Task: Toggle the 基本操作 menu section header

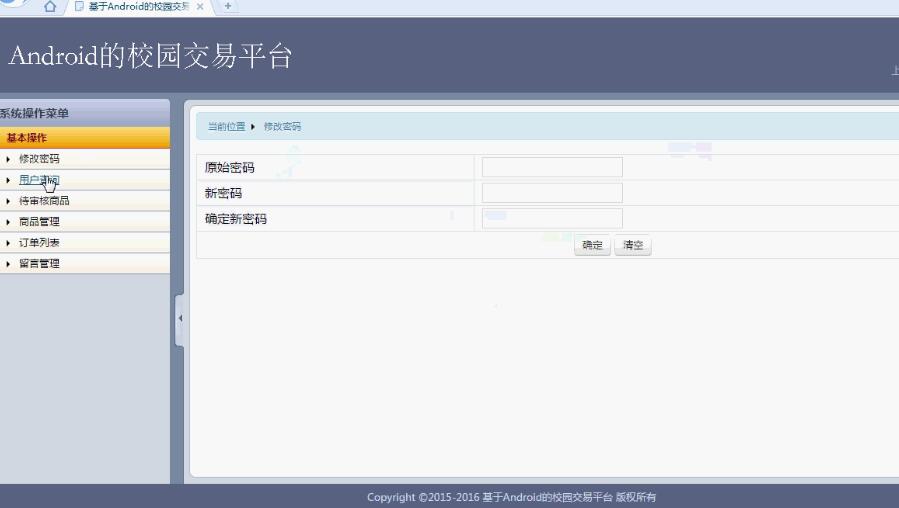Action: (85, 138)
